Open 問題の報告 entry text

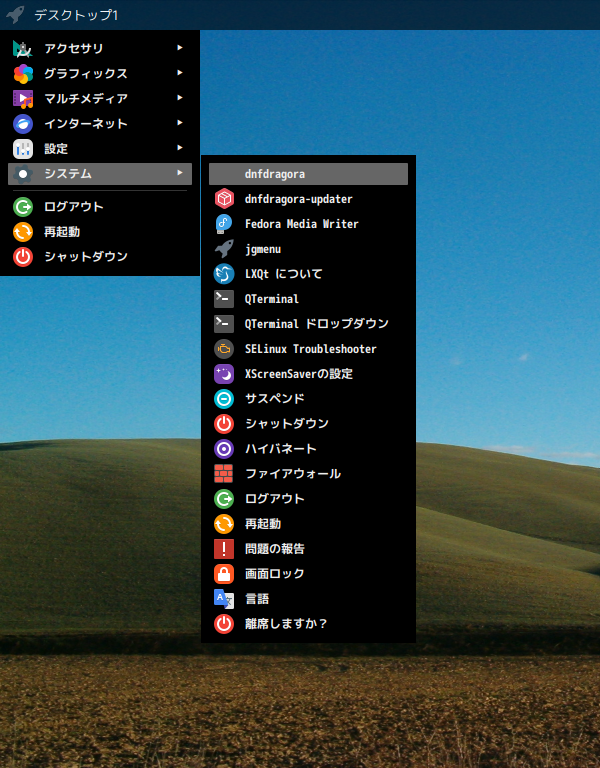tap(275, 549)
